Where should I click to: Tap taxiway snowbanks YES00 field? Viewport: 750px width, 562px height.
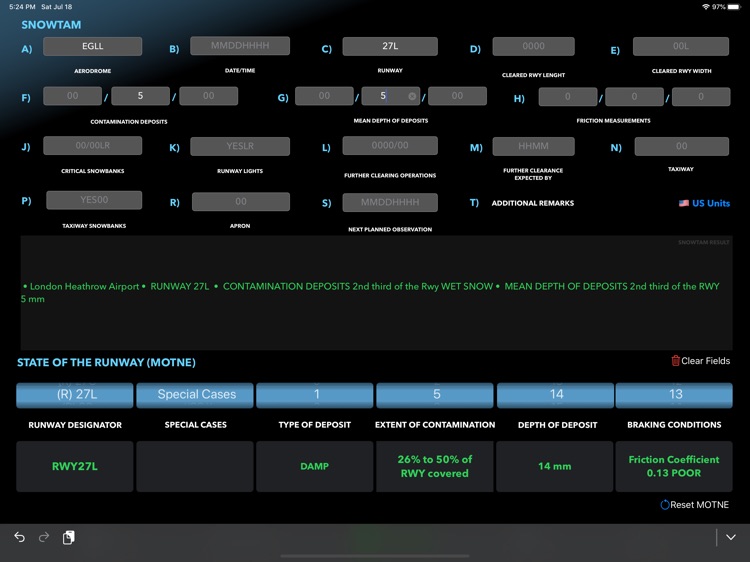94,200
